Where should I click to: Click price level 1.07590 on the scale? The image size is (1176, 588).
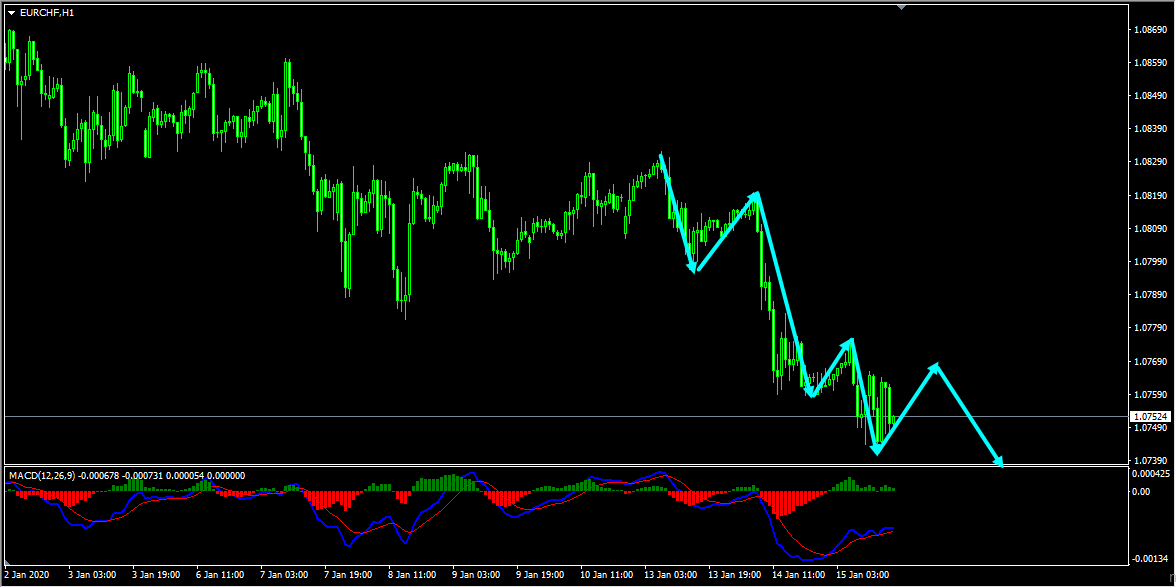pyautogui.click(x=1150, y=394)
